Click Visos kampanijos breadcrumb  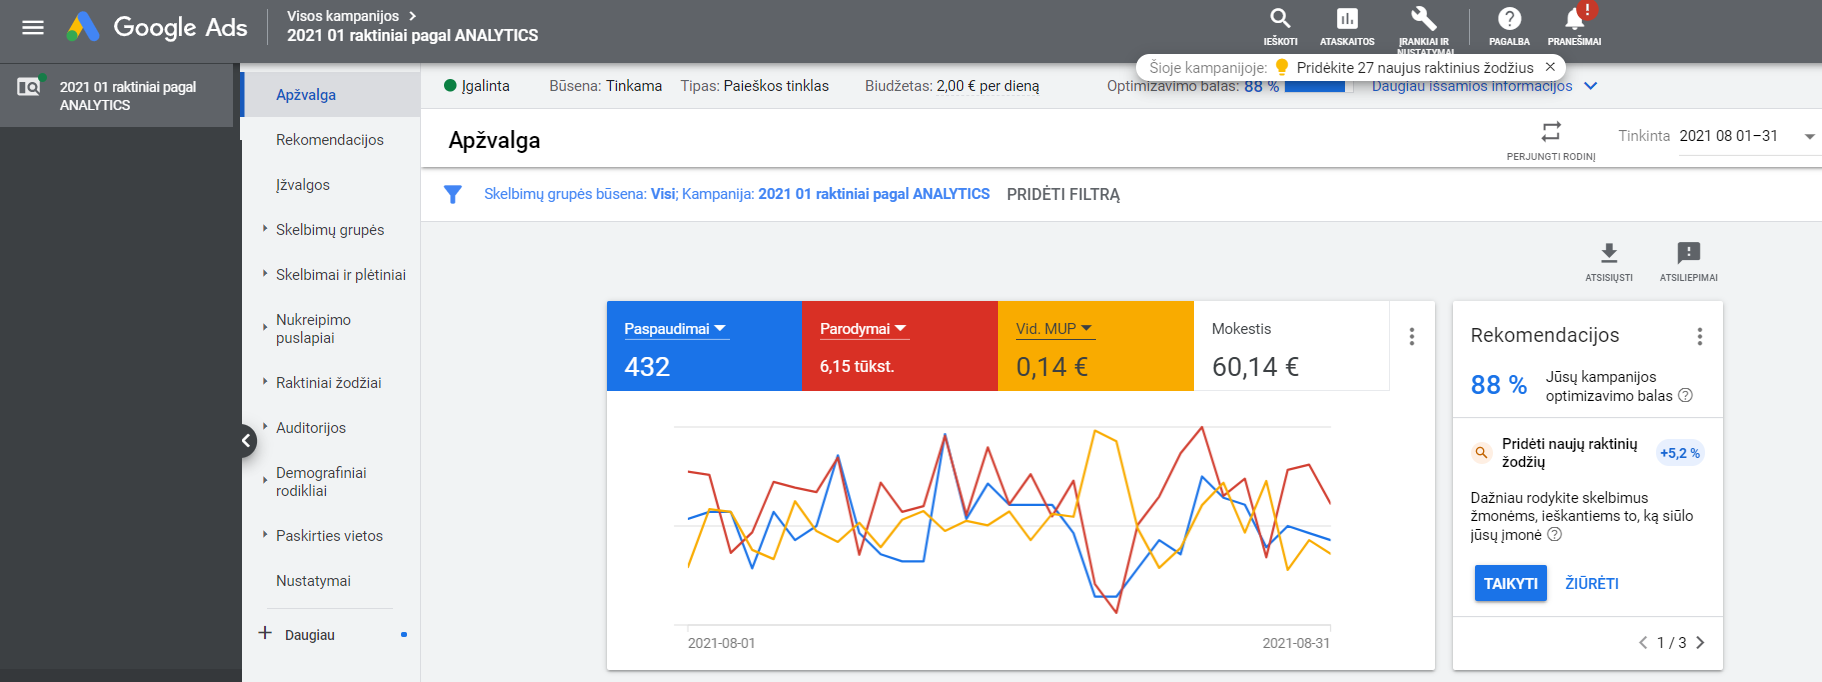coord(343,16)
